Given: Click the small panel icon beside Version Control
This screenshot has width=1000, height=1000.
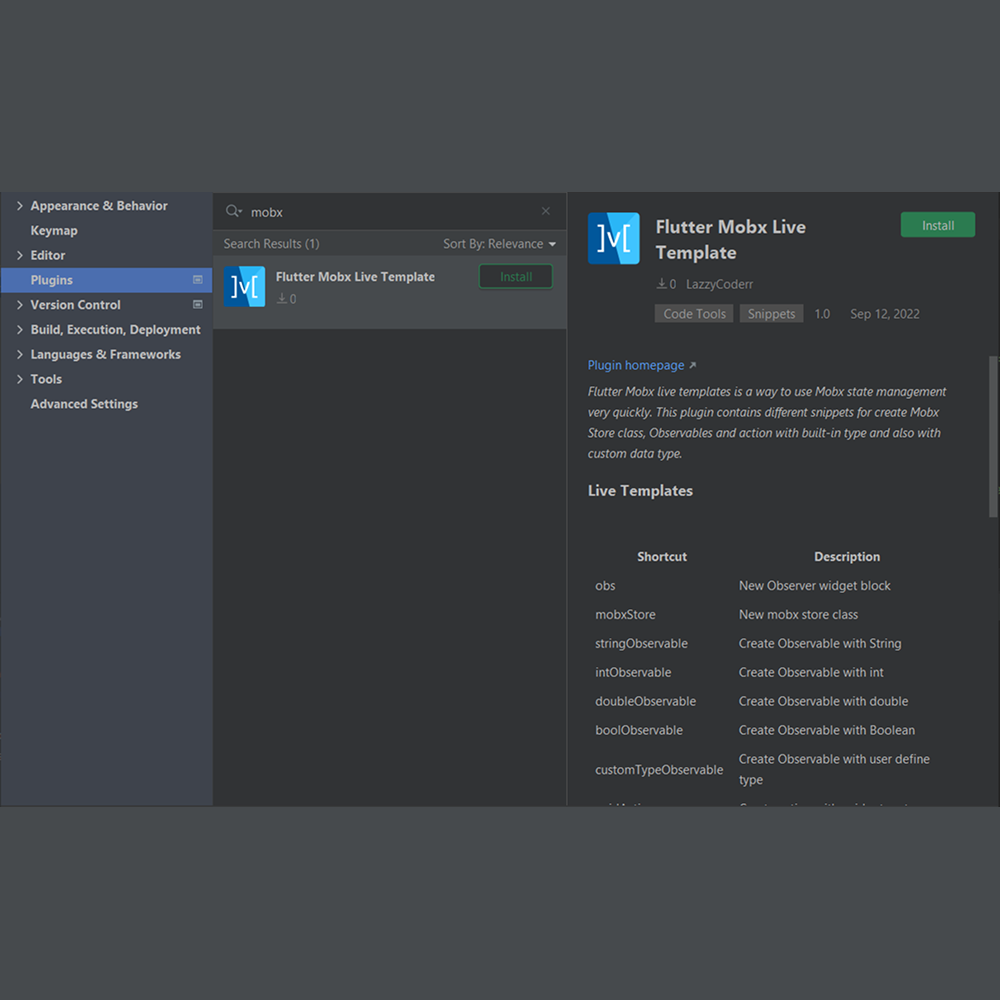Looking at the screenshot, I should pos(198,305).
